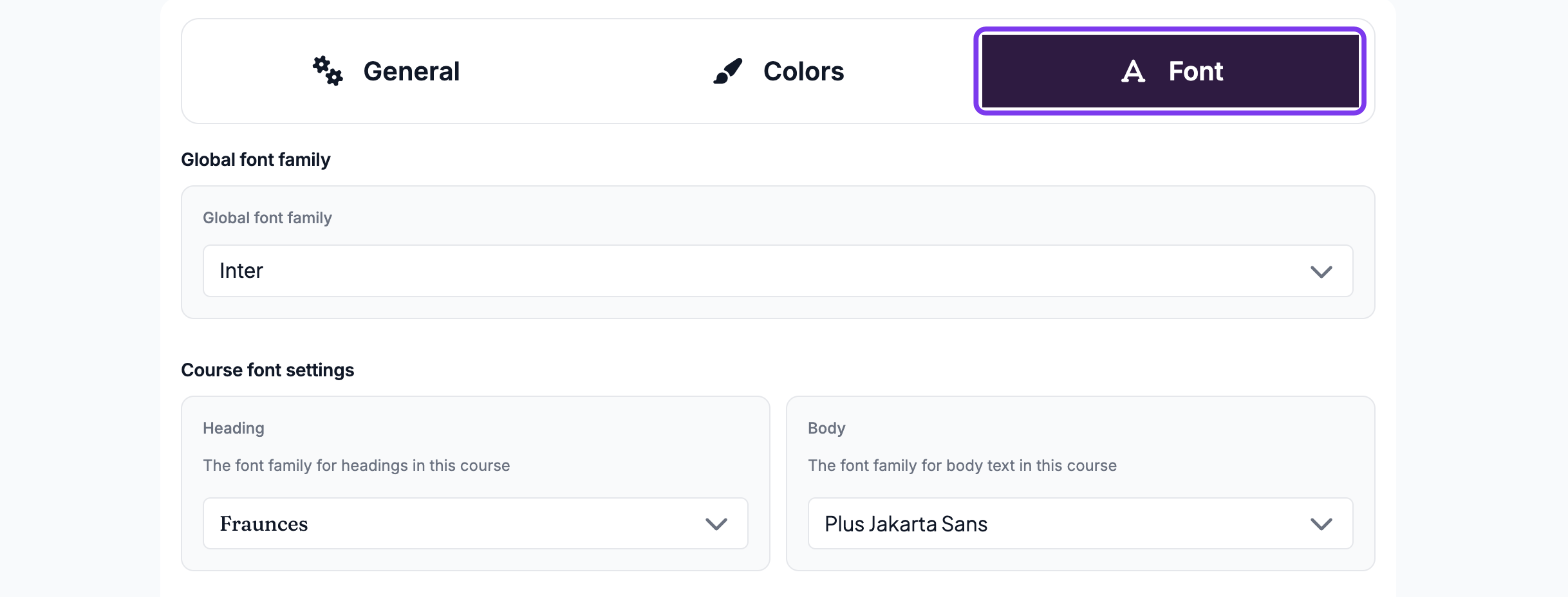Click the chevron in the Fraunces field
Screen dimensions: 1568x597
point(716,524)
